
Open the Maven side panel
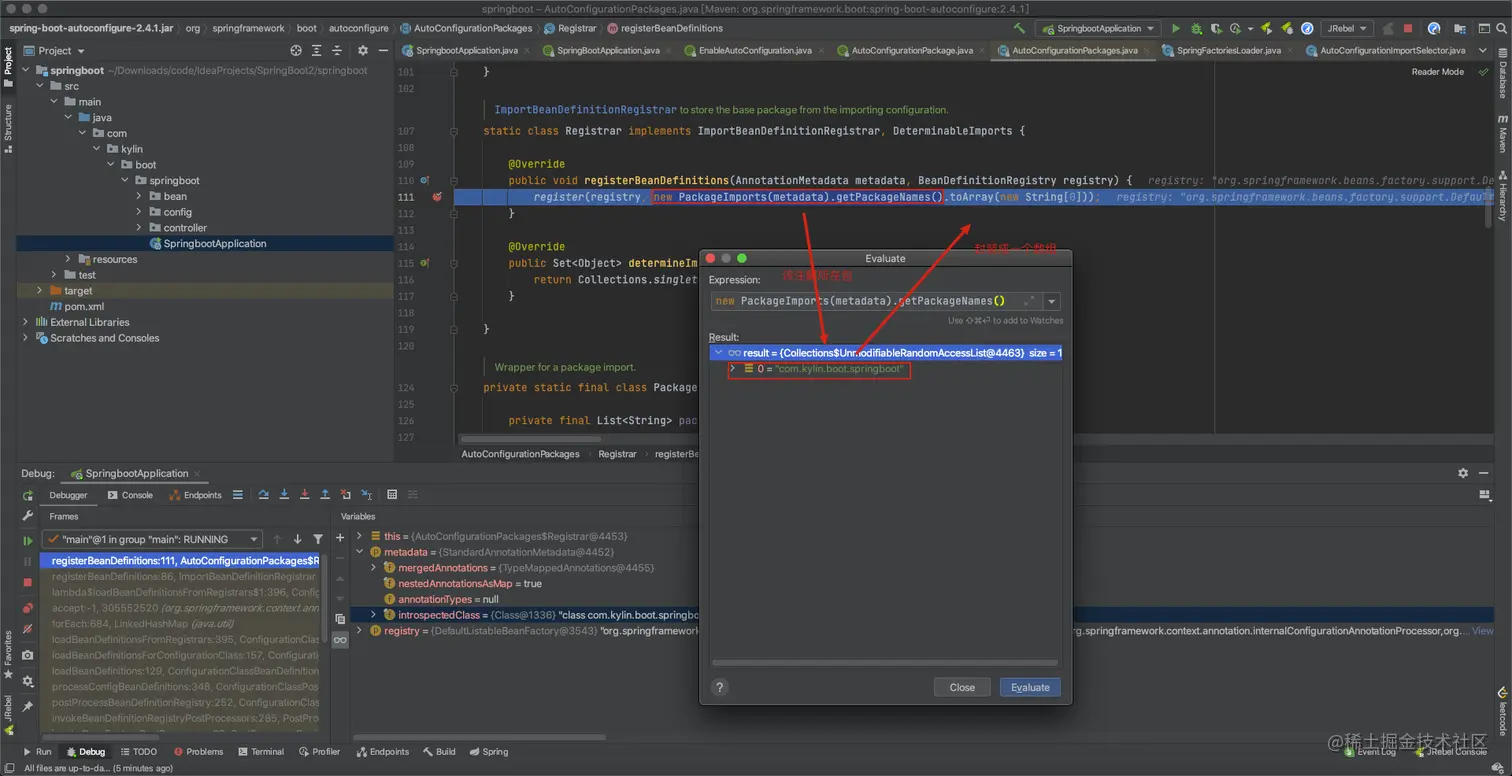pos(1502,132)
